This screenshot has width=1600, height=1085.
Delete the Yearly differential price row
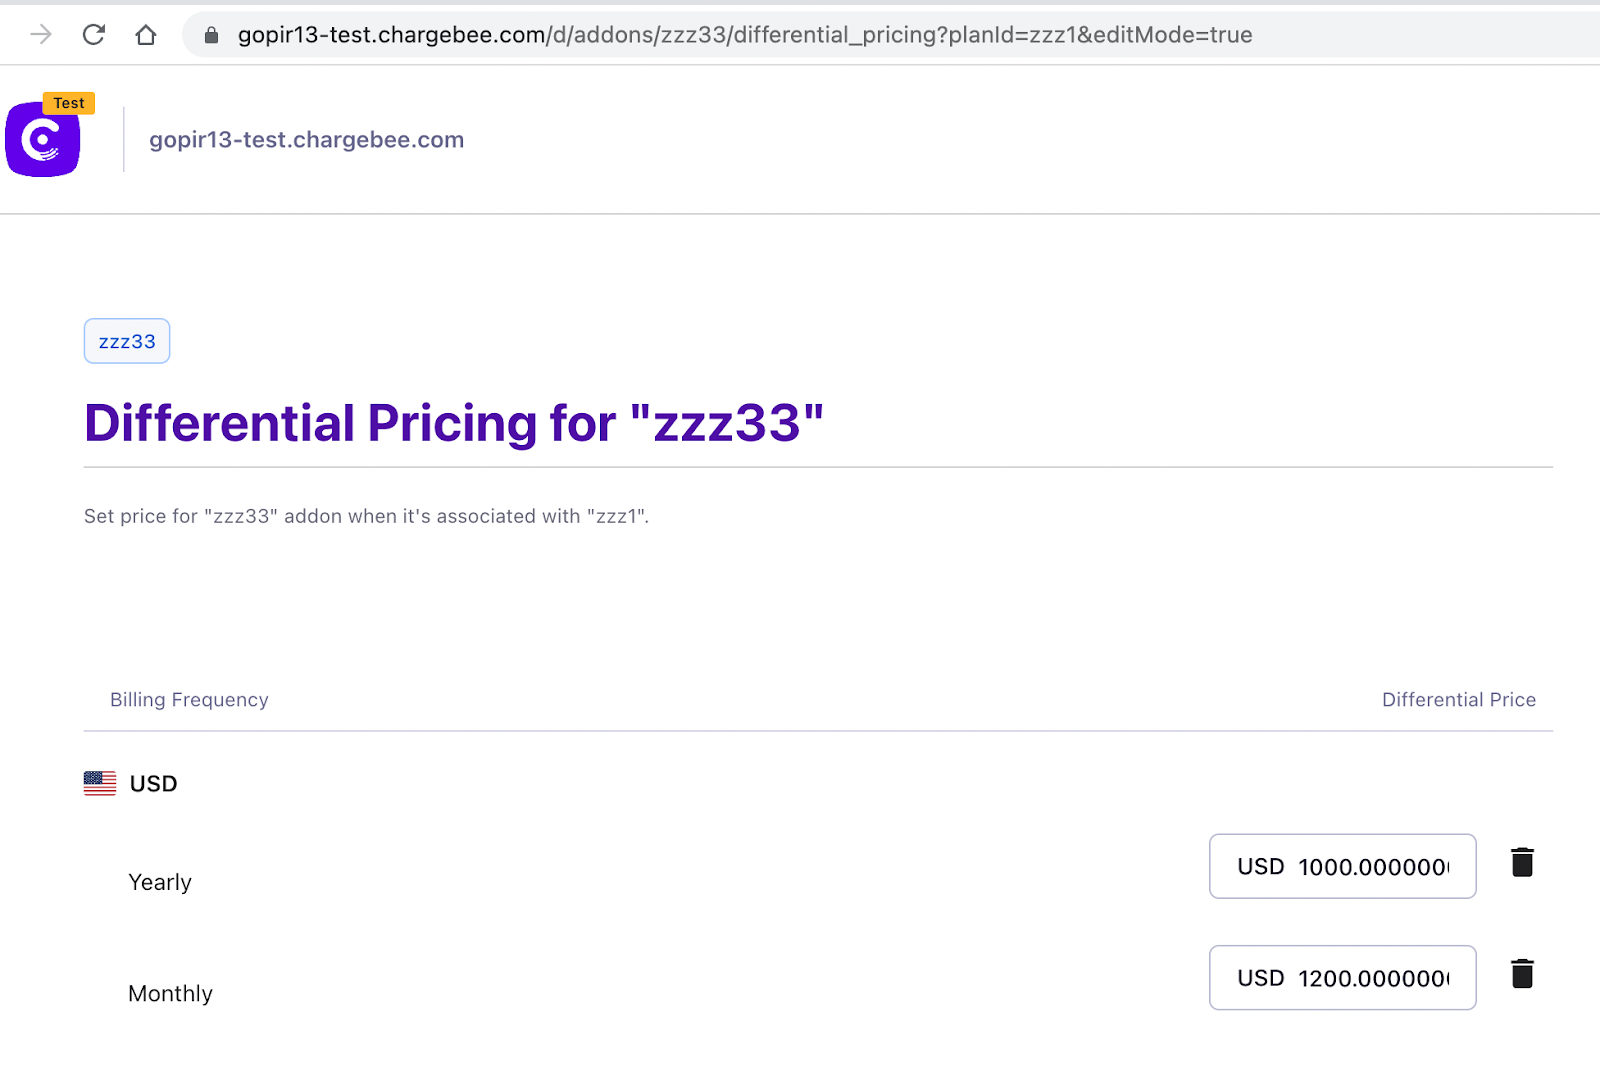[1522, 862]
